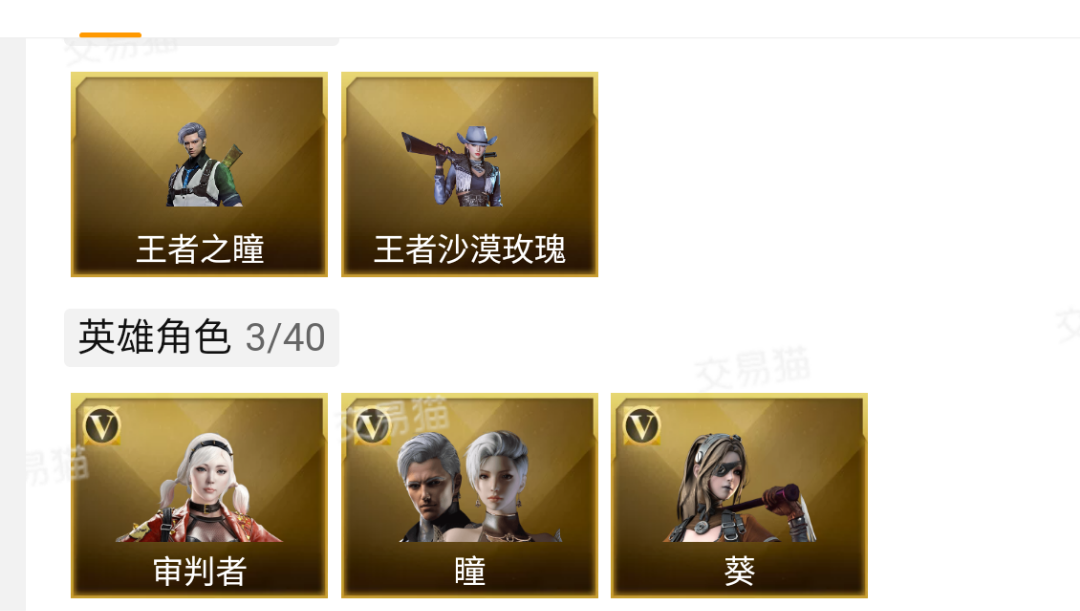Click the V badge on 瞳 card
Viewport: 1080px width, 611px height.
coord(372,426)
